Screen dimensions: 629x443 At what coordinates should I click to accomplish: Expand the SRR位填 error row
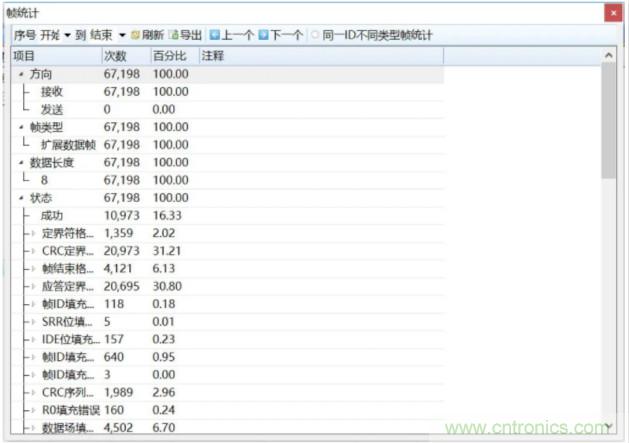click(x=32, y=322)
